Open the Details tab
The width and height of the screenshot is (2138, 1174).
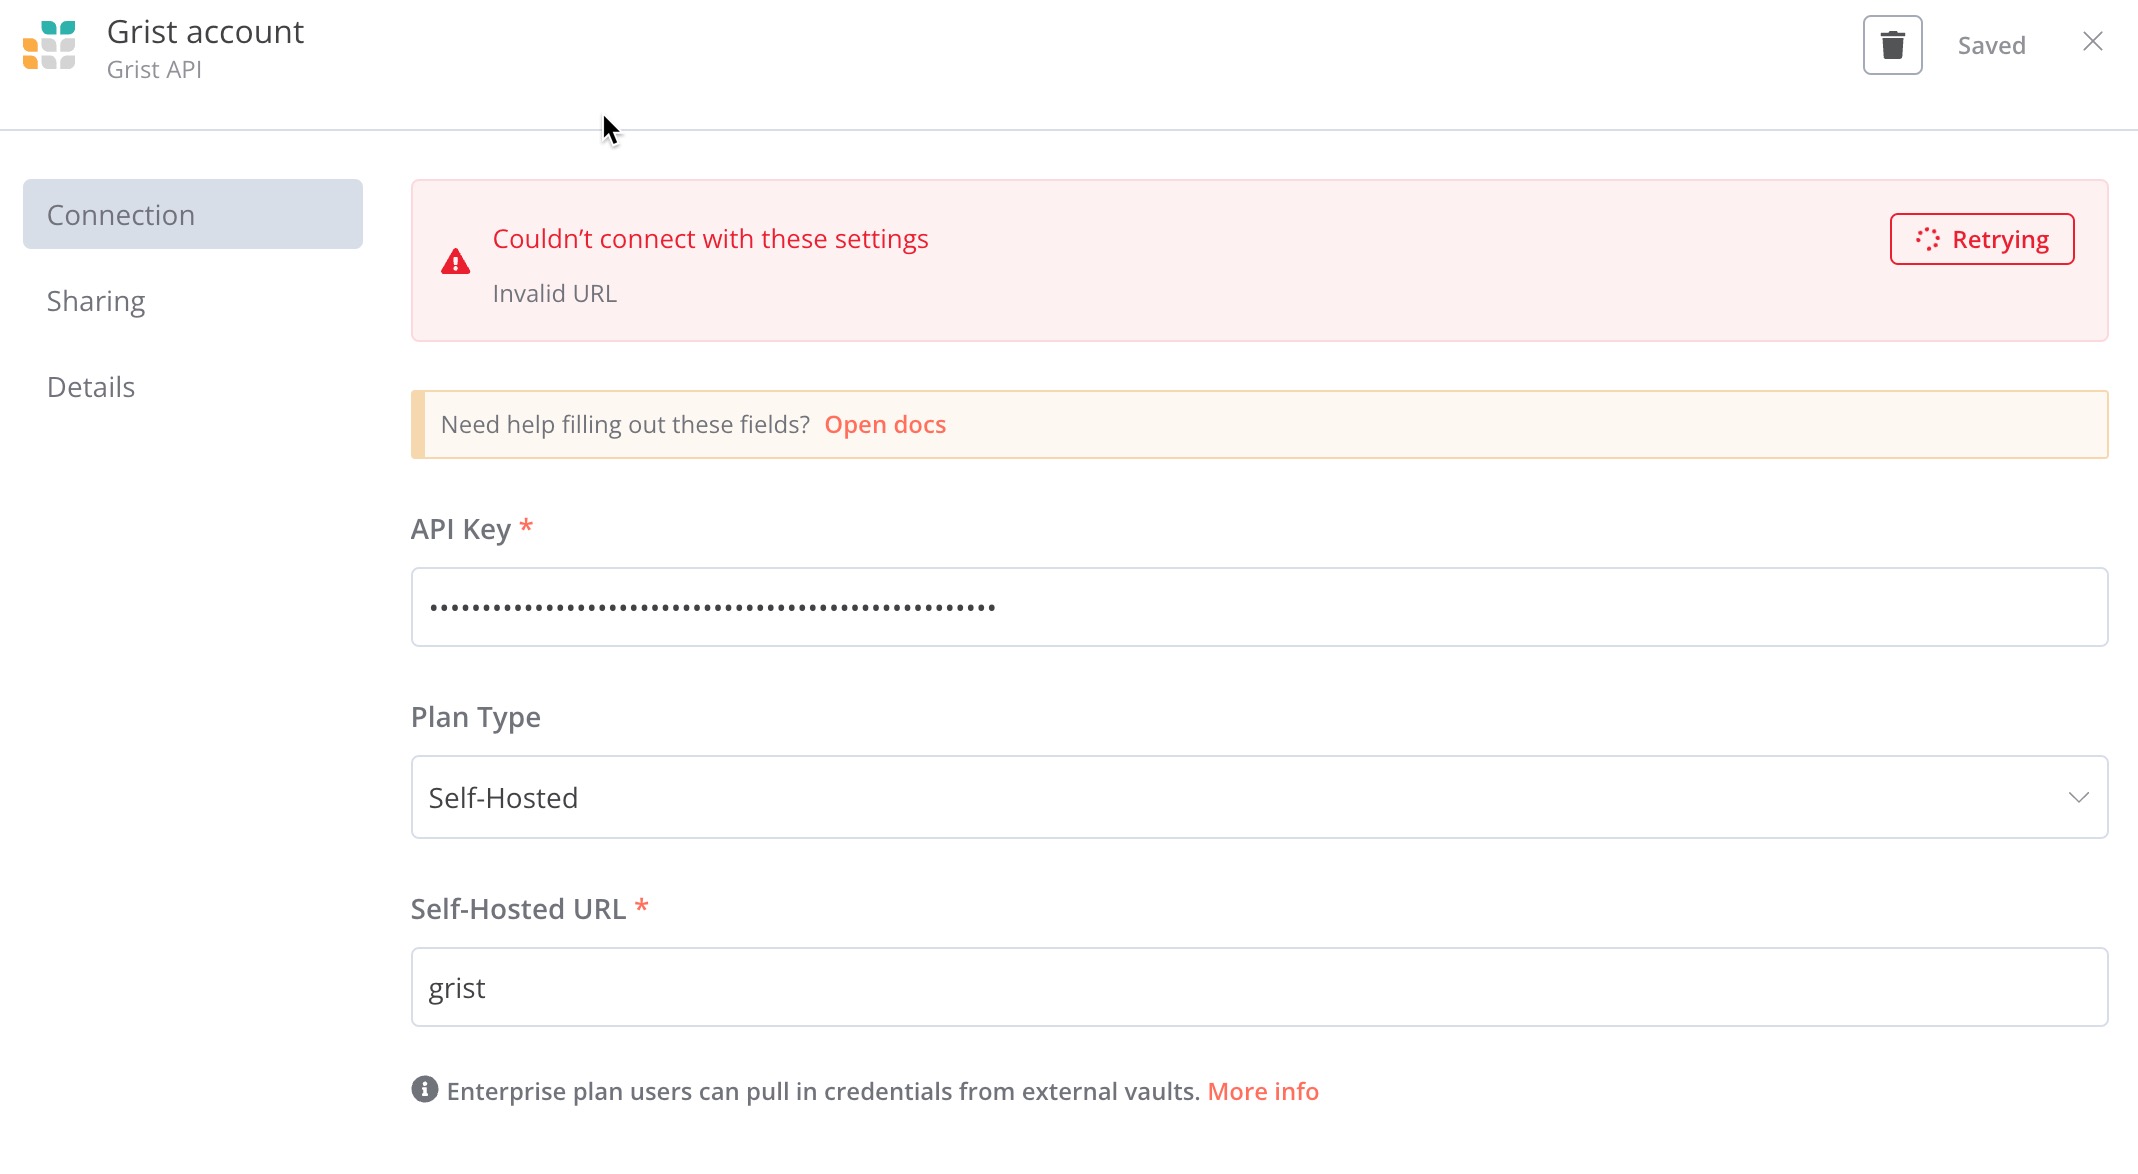(x=90, y=386)
